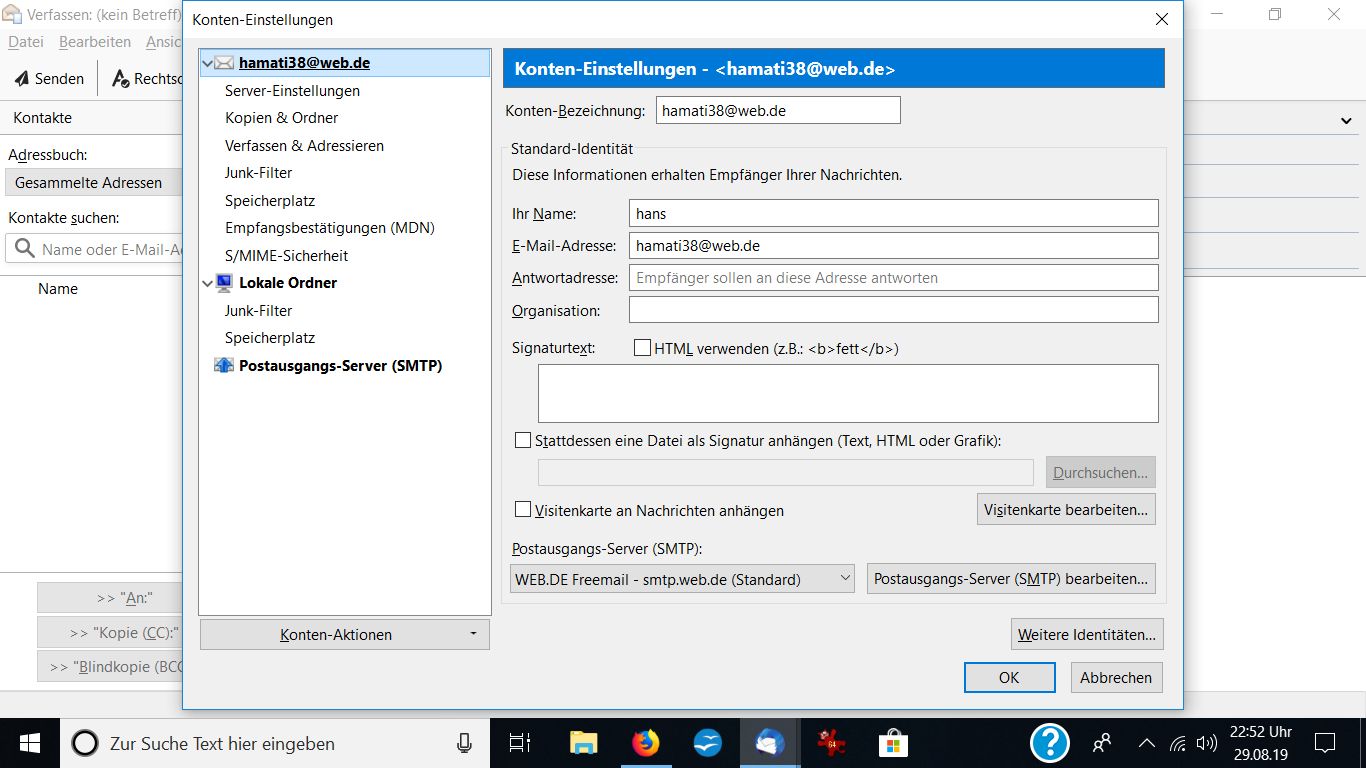Toggle Visitenkarte an Nachrichten anhängen checkbox
Viewport: 1366px width, 768px height.
tap(523, 510)
